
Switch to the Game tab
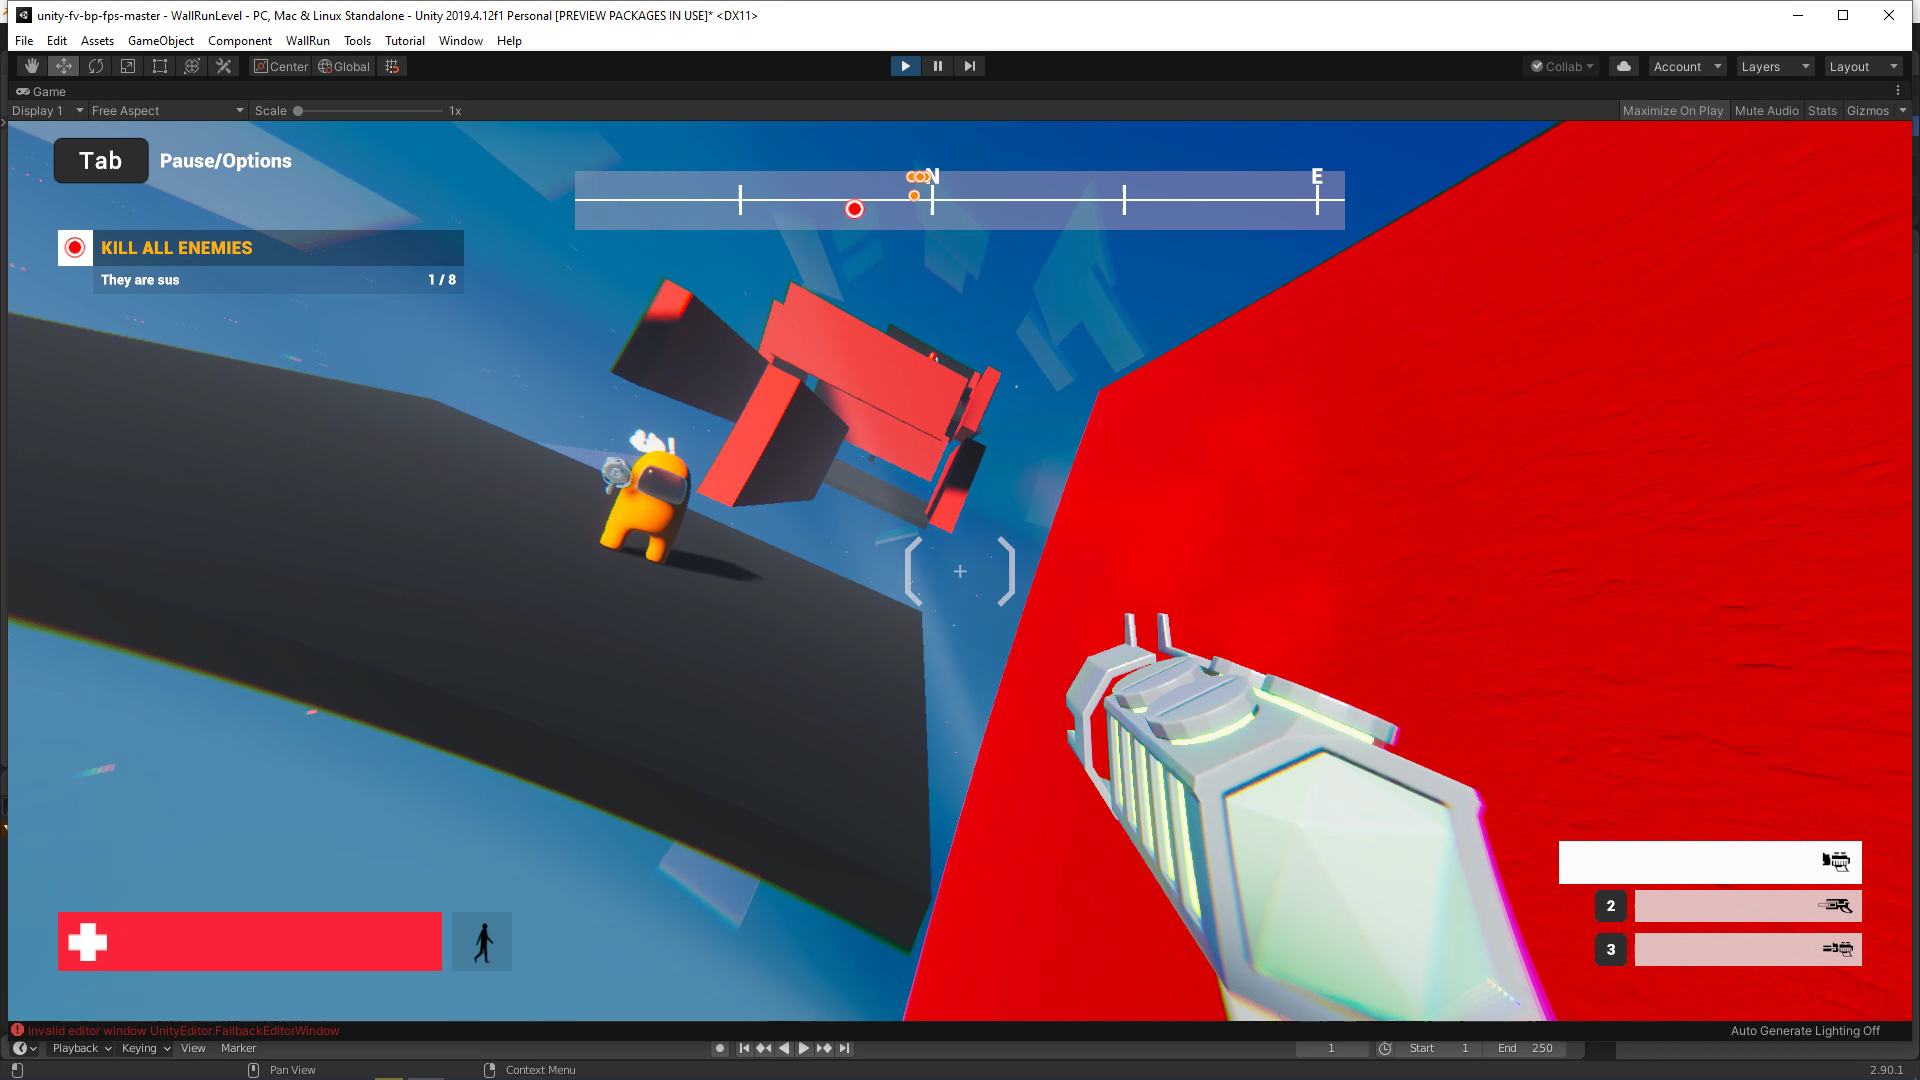pyautogui.click(x=41, y=91)
